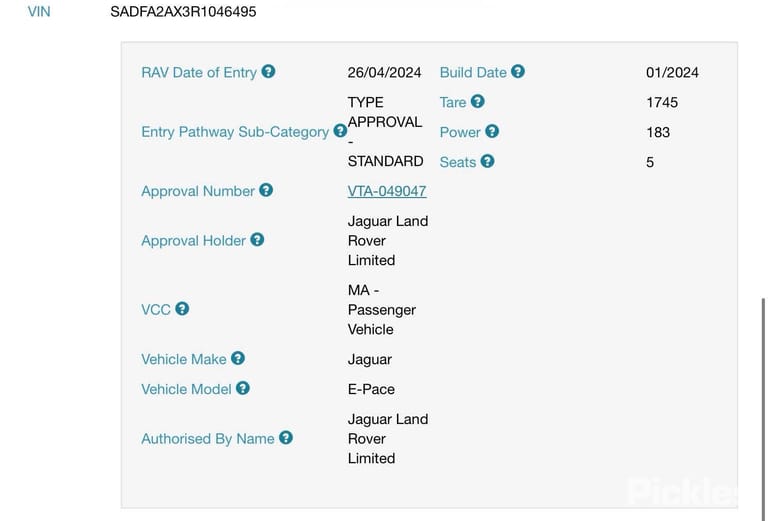The height and width of the screenshot is (521, 768).
Task: Click the Vehicle Model help icon
Action: pyautogui.click(x=243, y=388)
